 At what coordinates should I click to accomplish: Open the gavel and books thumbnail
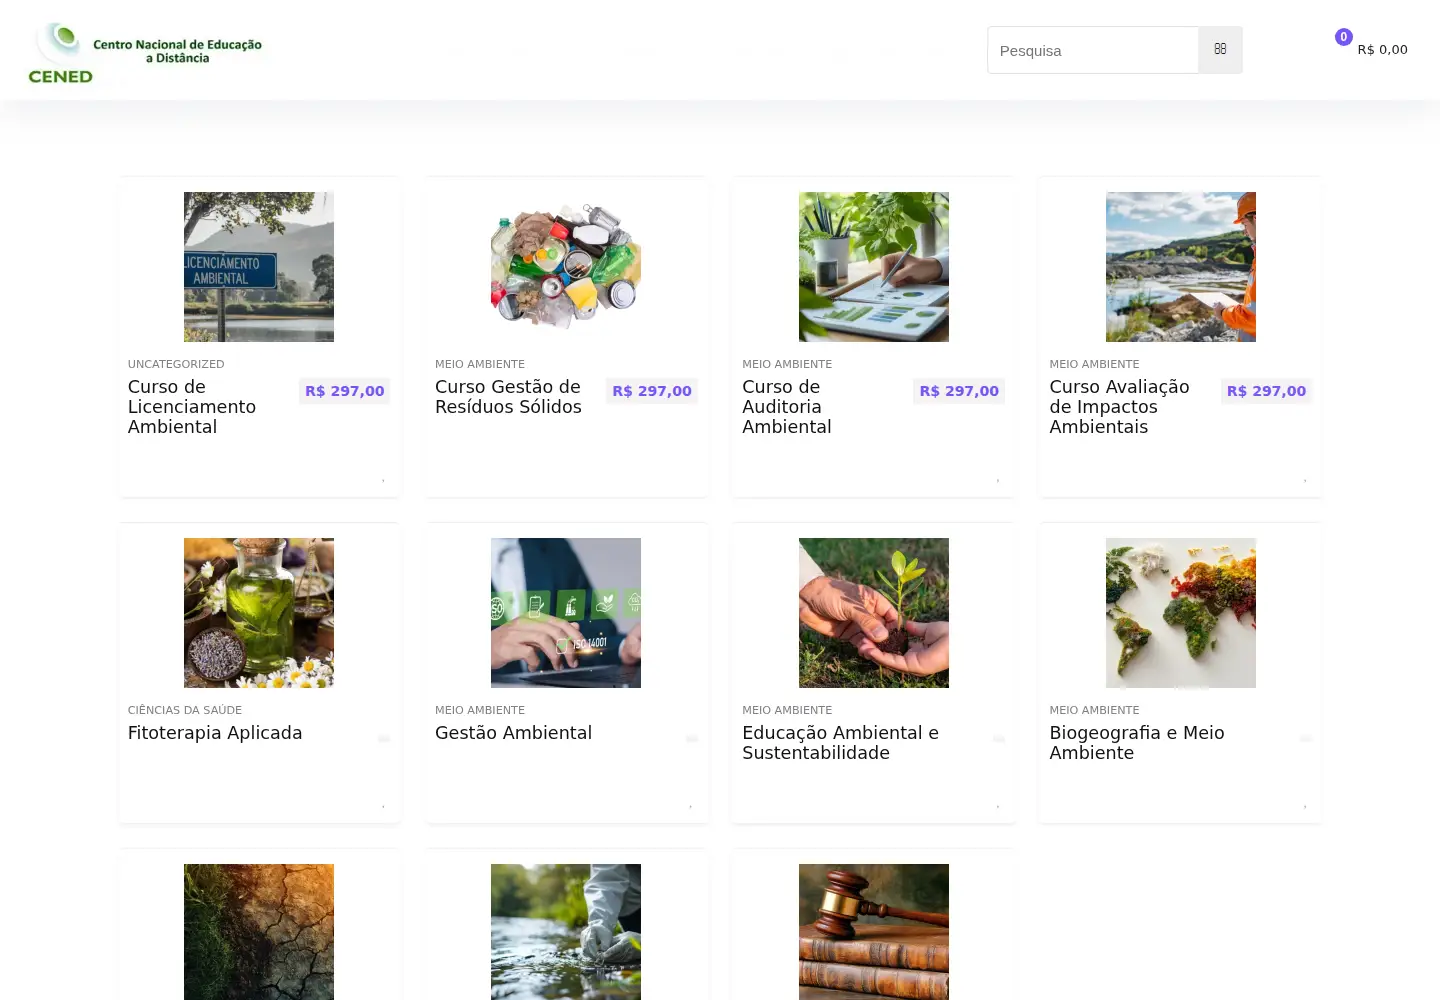pos(874,932)
